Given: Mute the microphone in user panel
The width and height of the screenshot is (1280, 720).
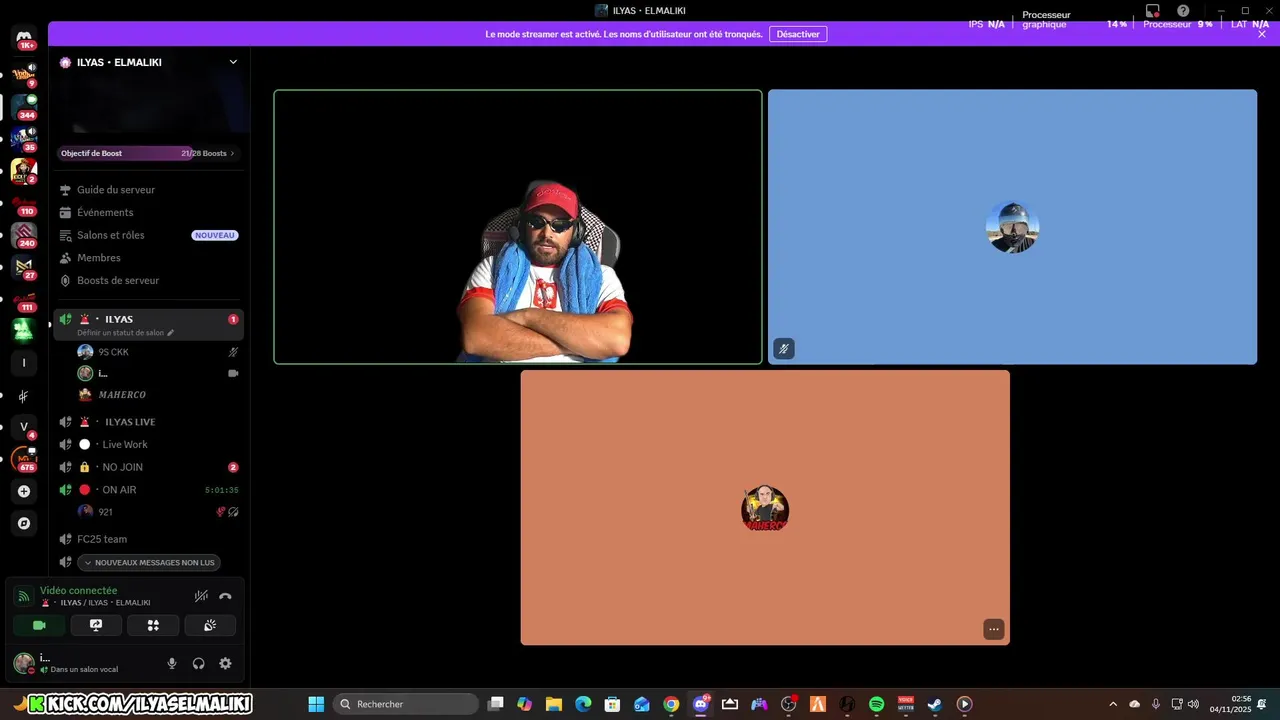Looking at the screenshot, I should 172,663.
